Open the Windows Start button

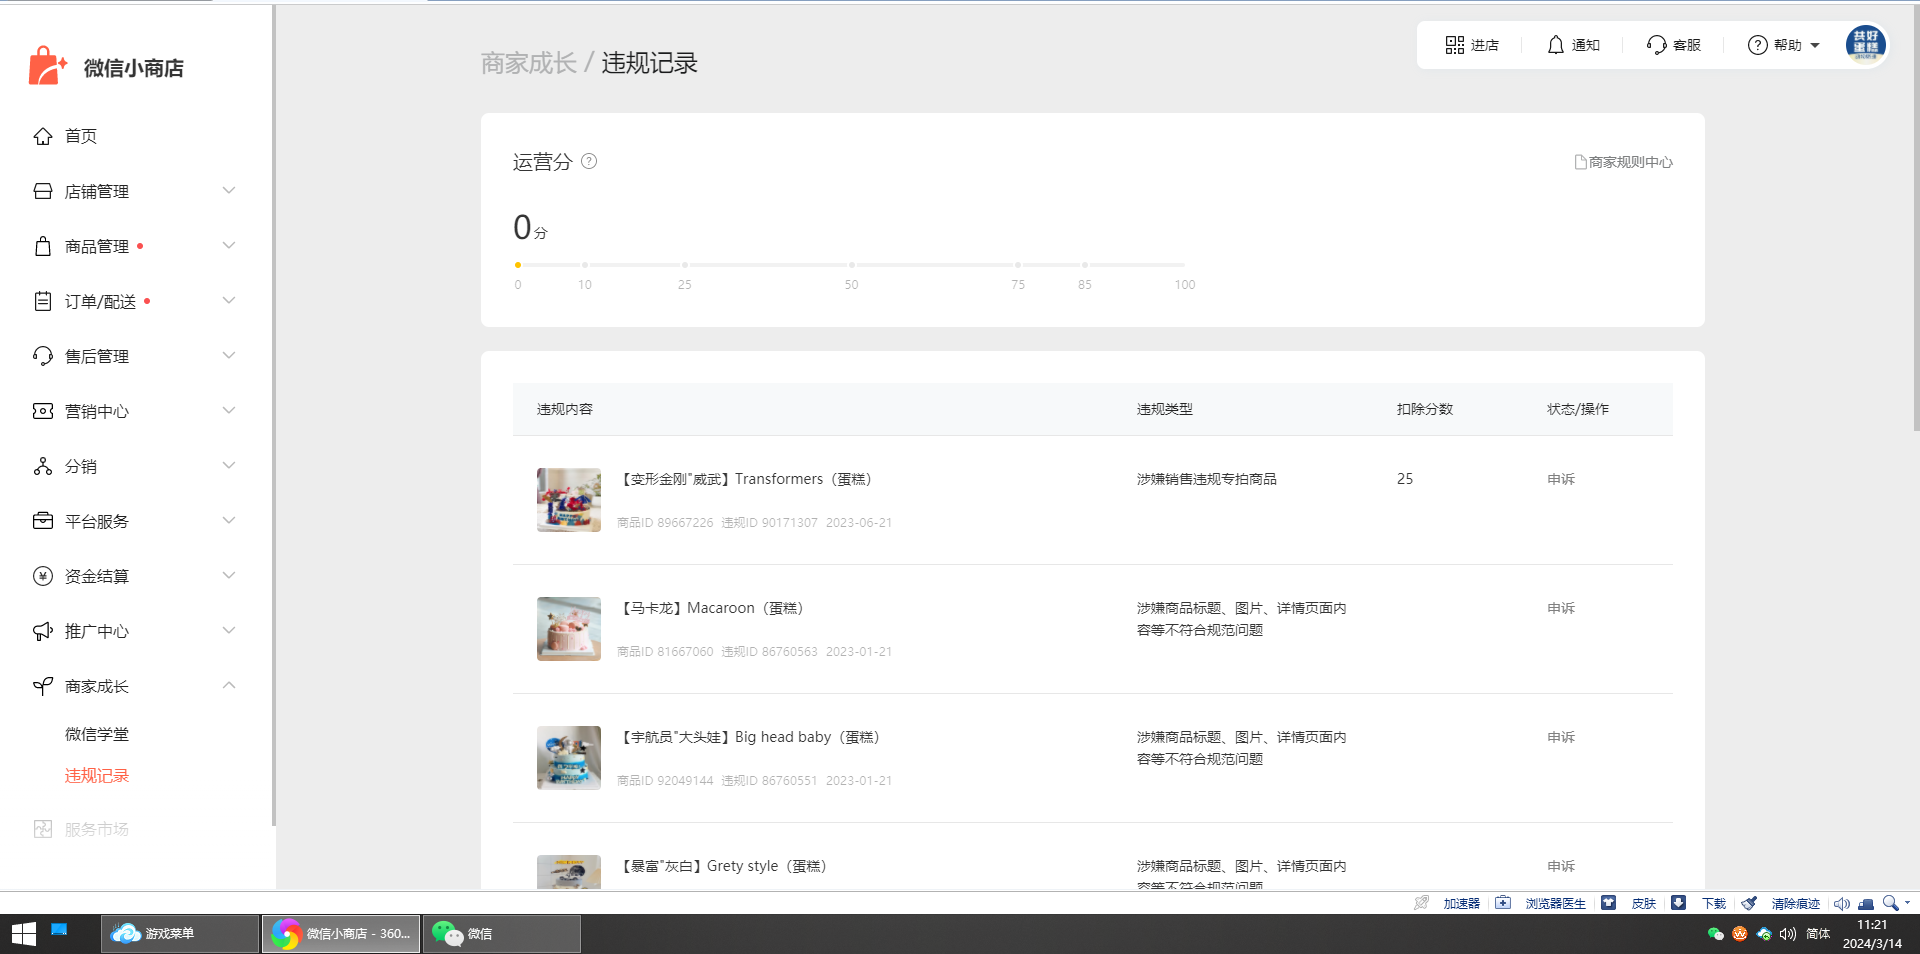24,934
